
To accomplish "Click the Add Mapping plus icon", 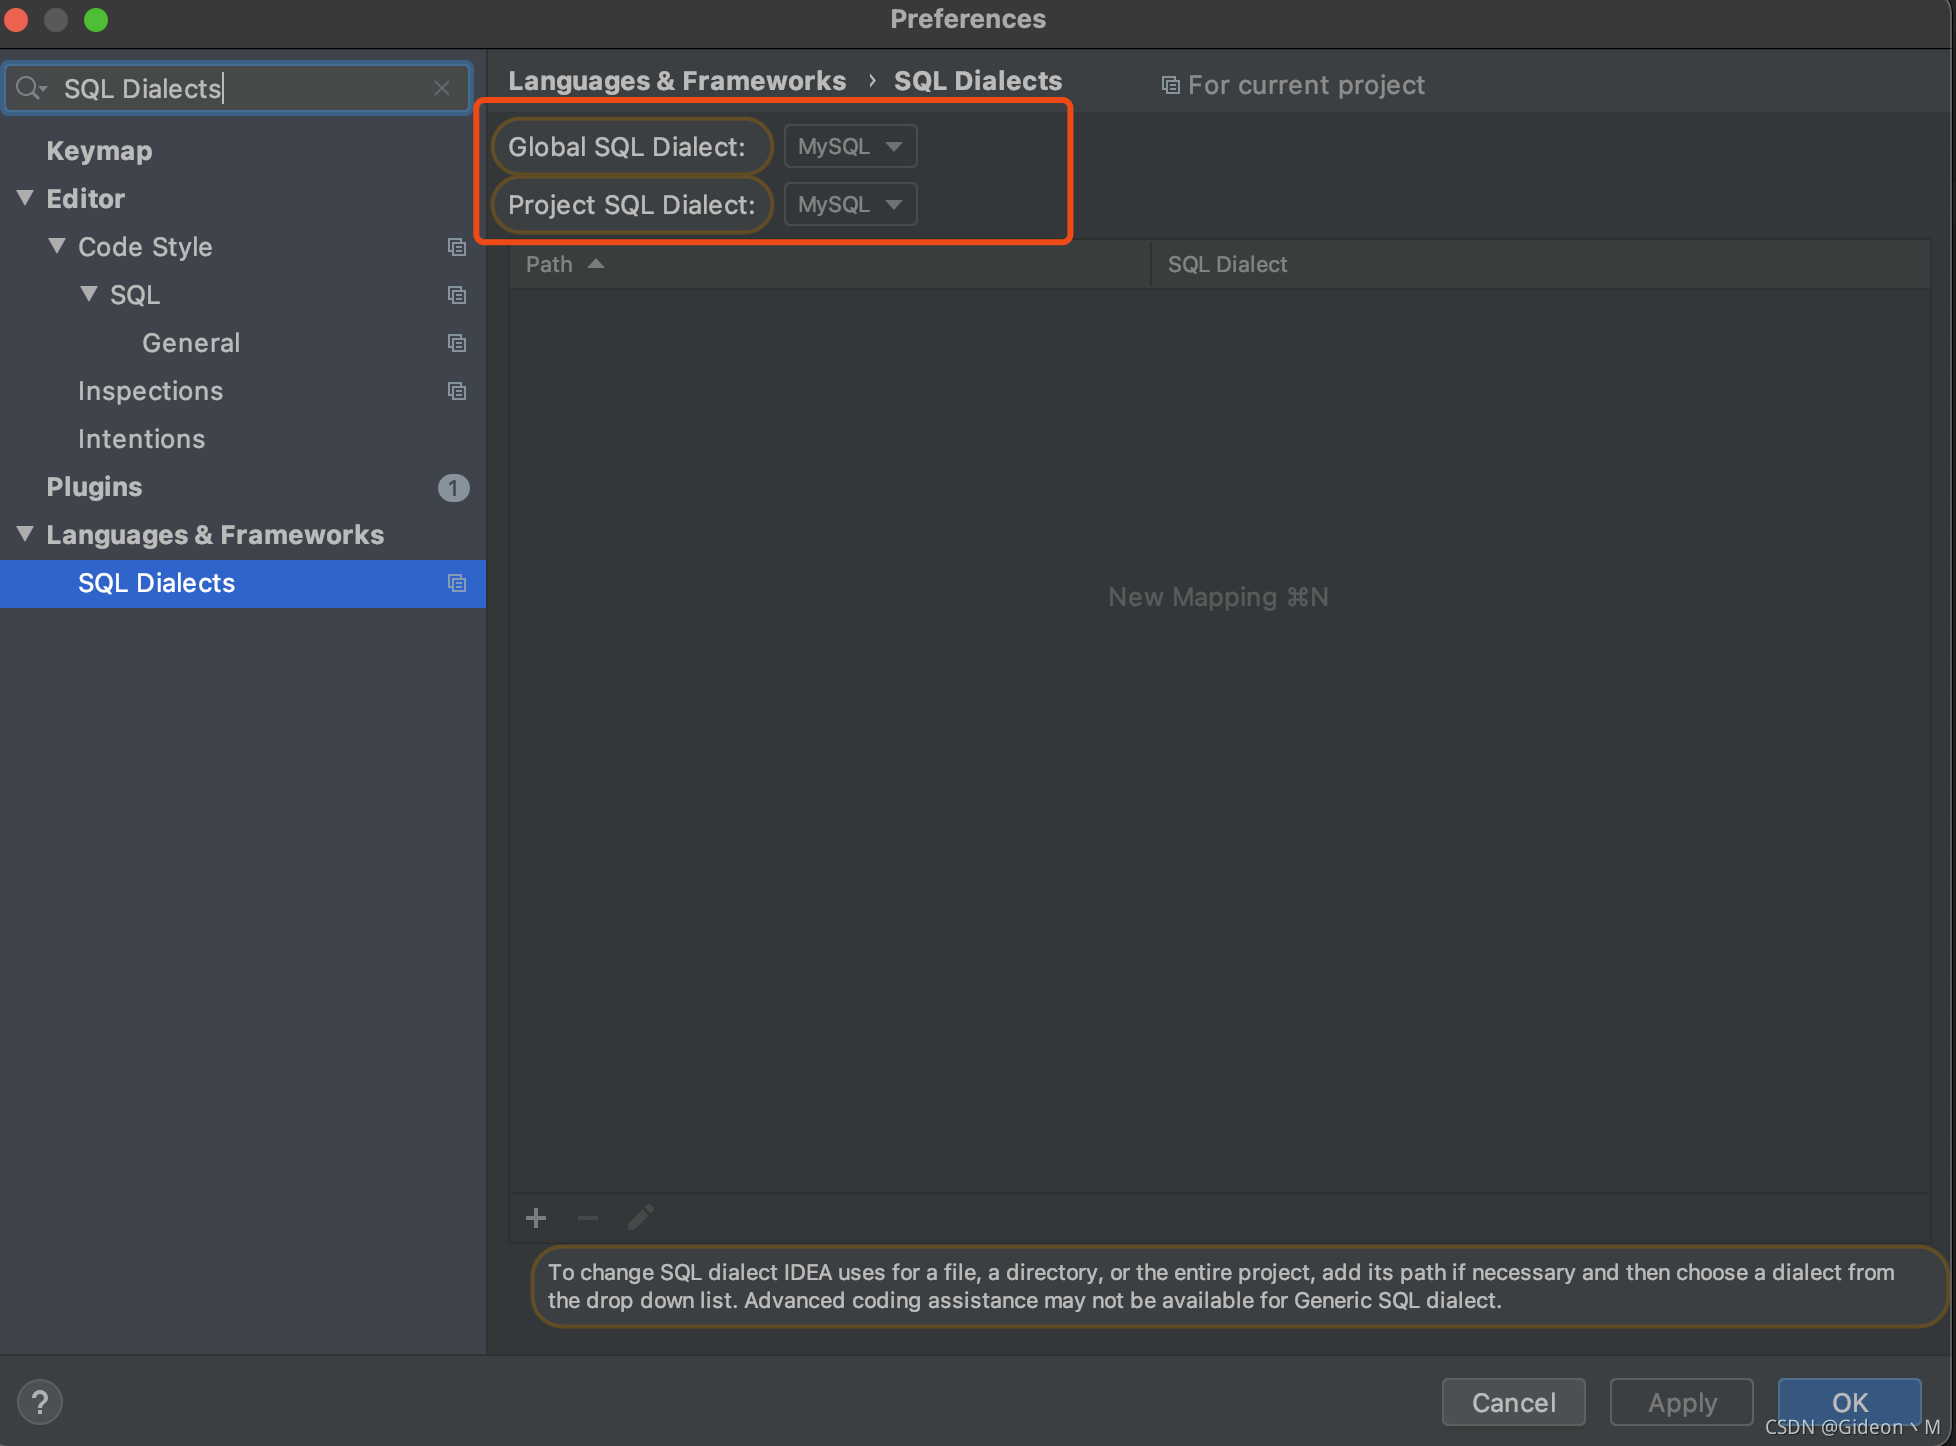I will pyautogui.click(x=538, y=1217).
